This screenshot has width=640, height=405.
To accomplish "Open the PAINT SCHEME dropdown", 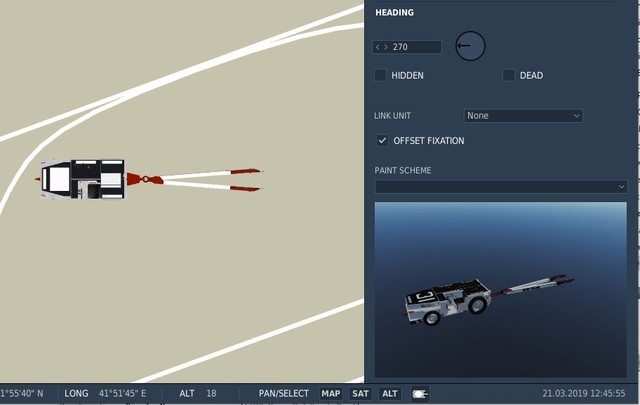I will pos(501,187).
